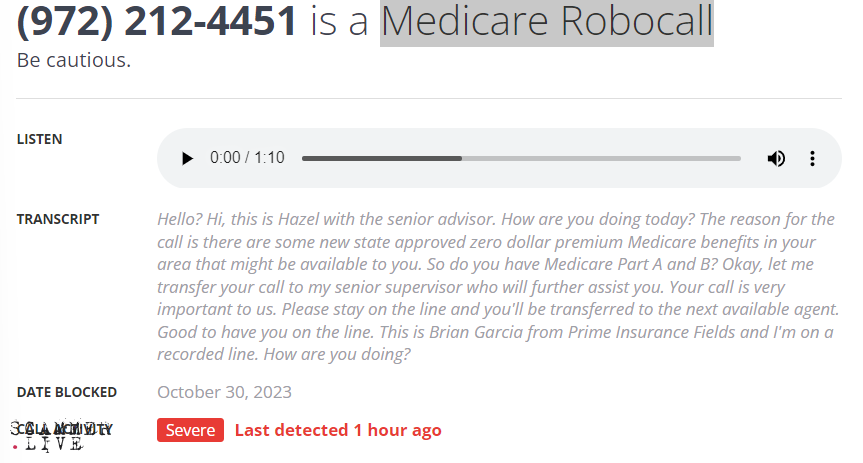
Task: Click the Be cautious warning text
Action: click(74, 60)
